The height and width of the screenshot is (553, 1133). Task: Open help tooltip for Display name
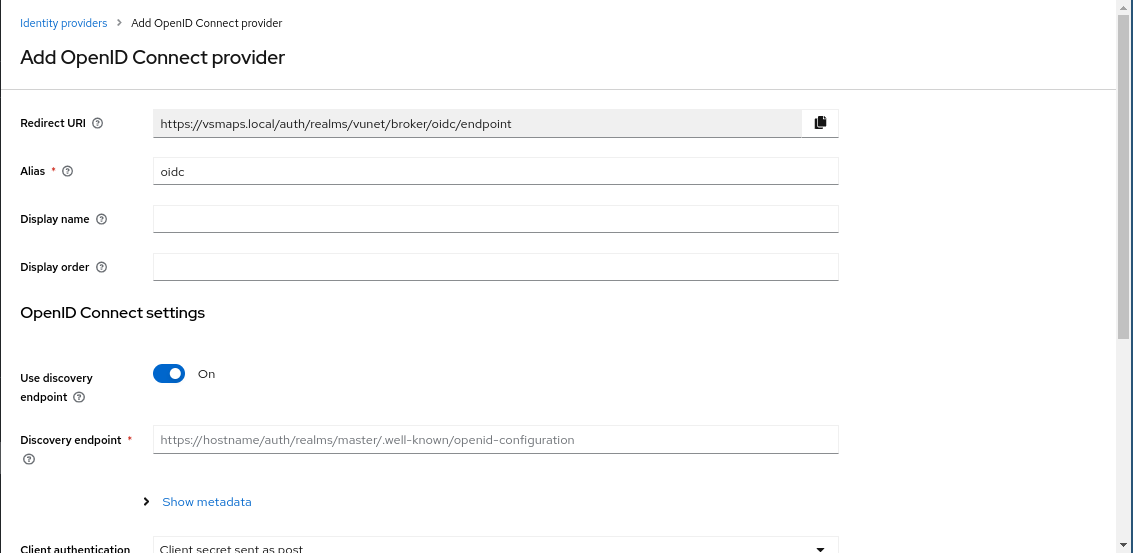point(101,220)
